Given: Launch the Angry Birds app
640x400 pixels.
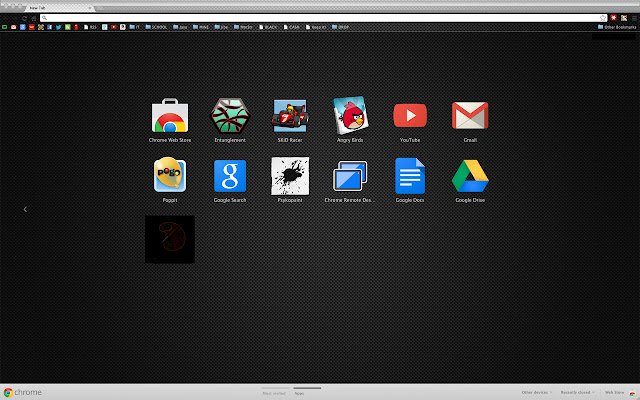Looking at the screenshot, I should click(x=350, y=121).
